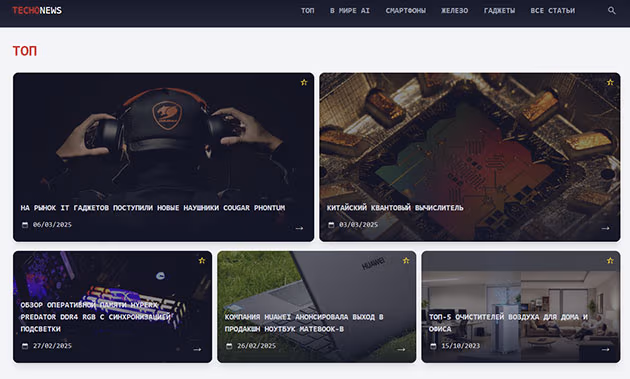Open the ТОП navigation menu item

[x=308, y=10]
